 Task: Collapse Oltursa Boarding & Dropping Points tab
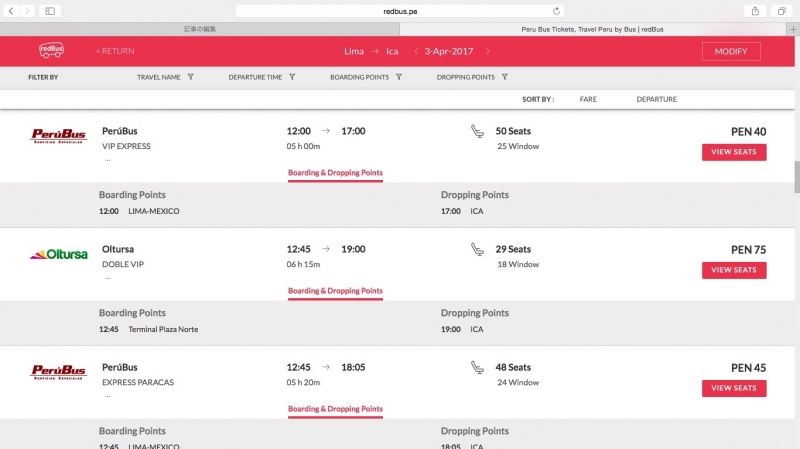pyautogui.click(x=335, y=291)
